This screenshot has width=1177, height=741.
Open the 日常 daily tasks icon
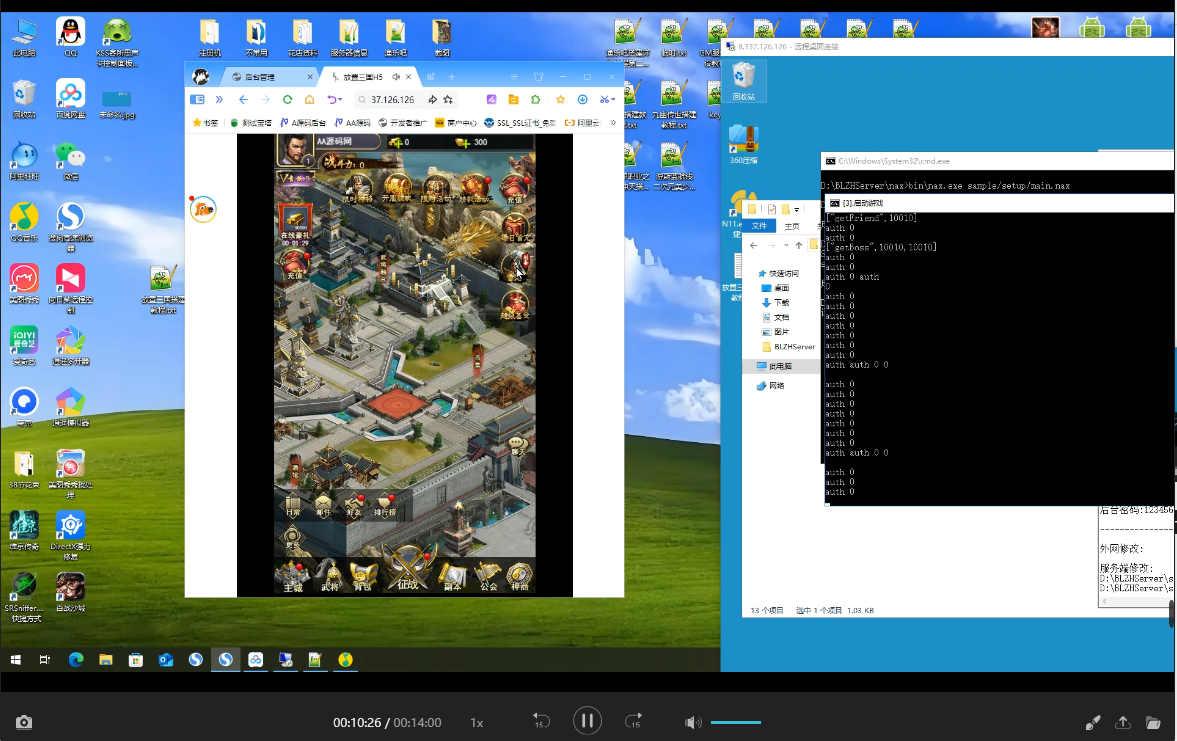(293, 505)
